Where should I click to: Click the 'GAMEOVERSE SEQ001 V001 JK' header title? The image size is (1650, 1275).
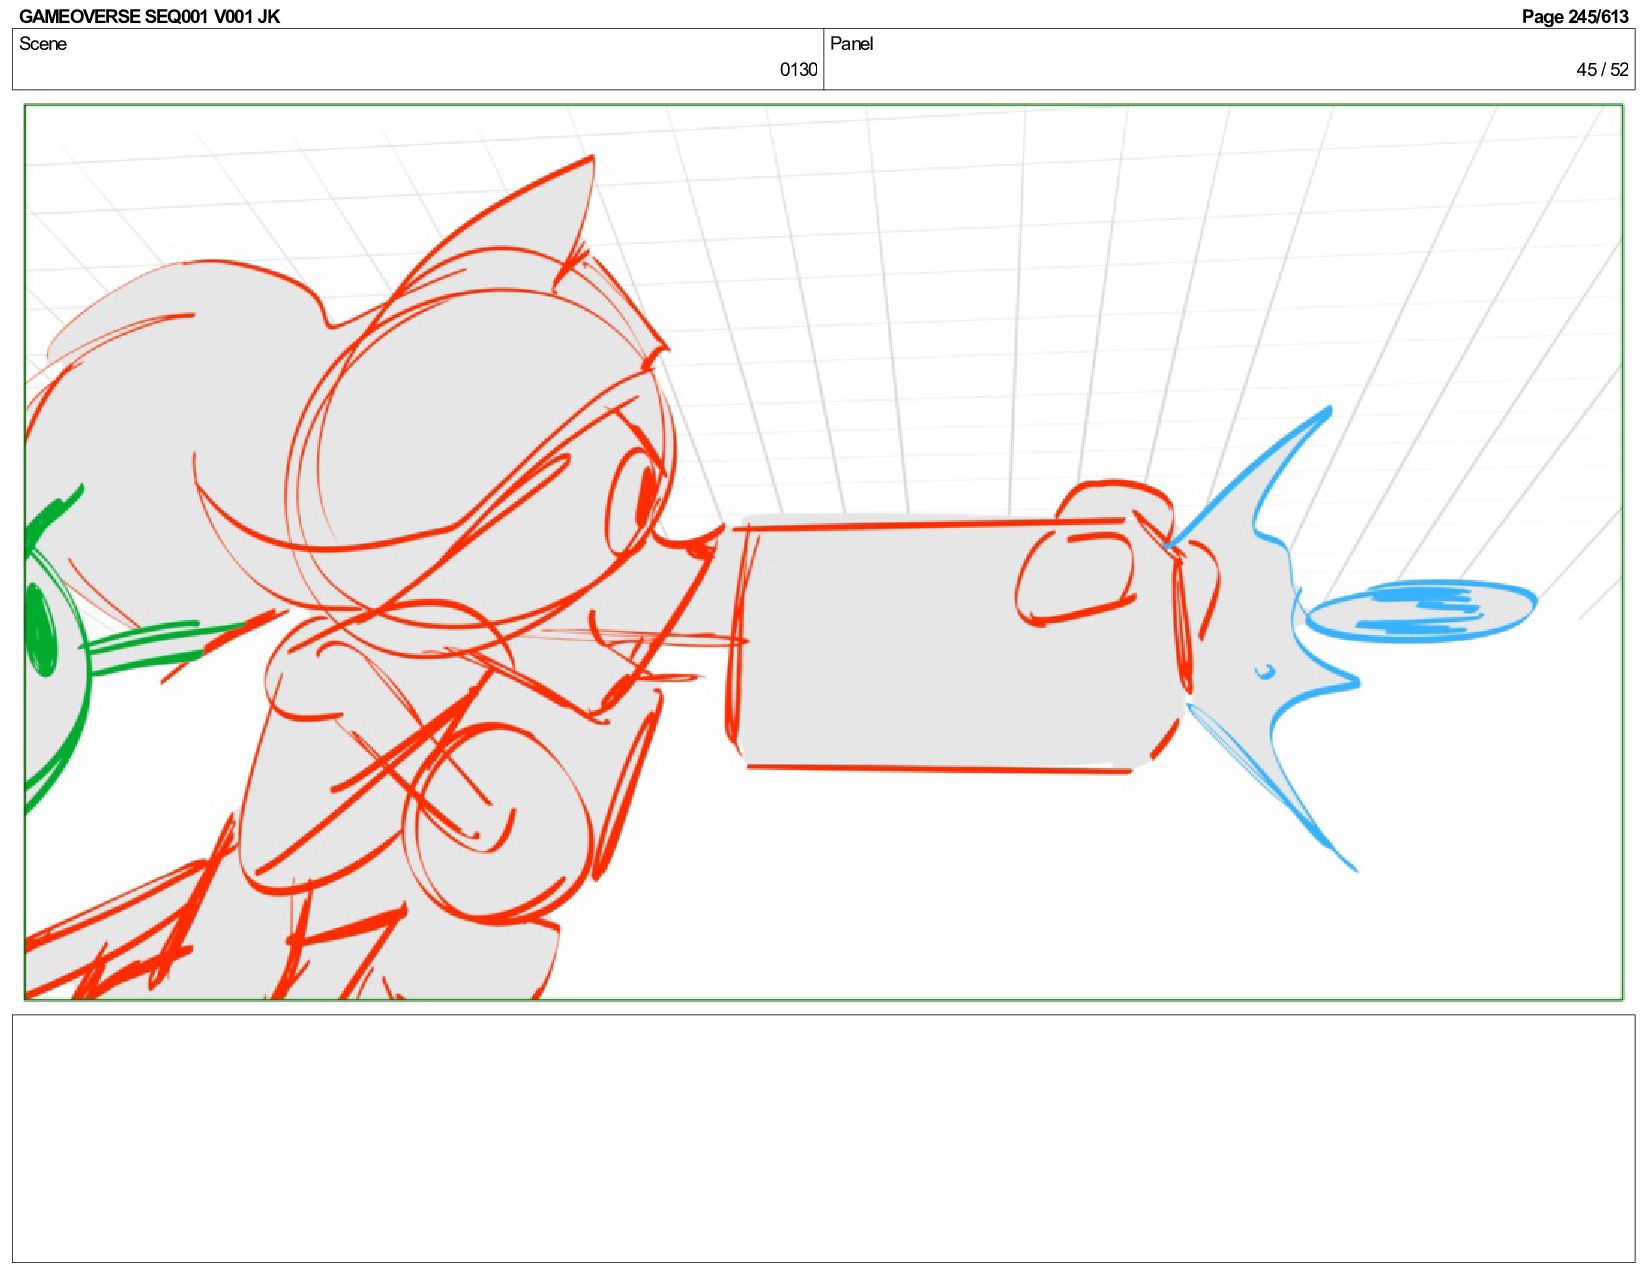click(149, 16)
